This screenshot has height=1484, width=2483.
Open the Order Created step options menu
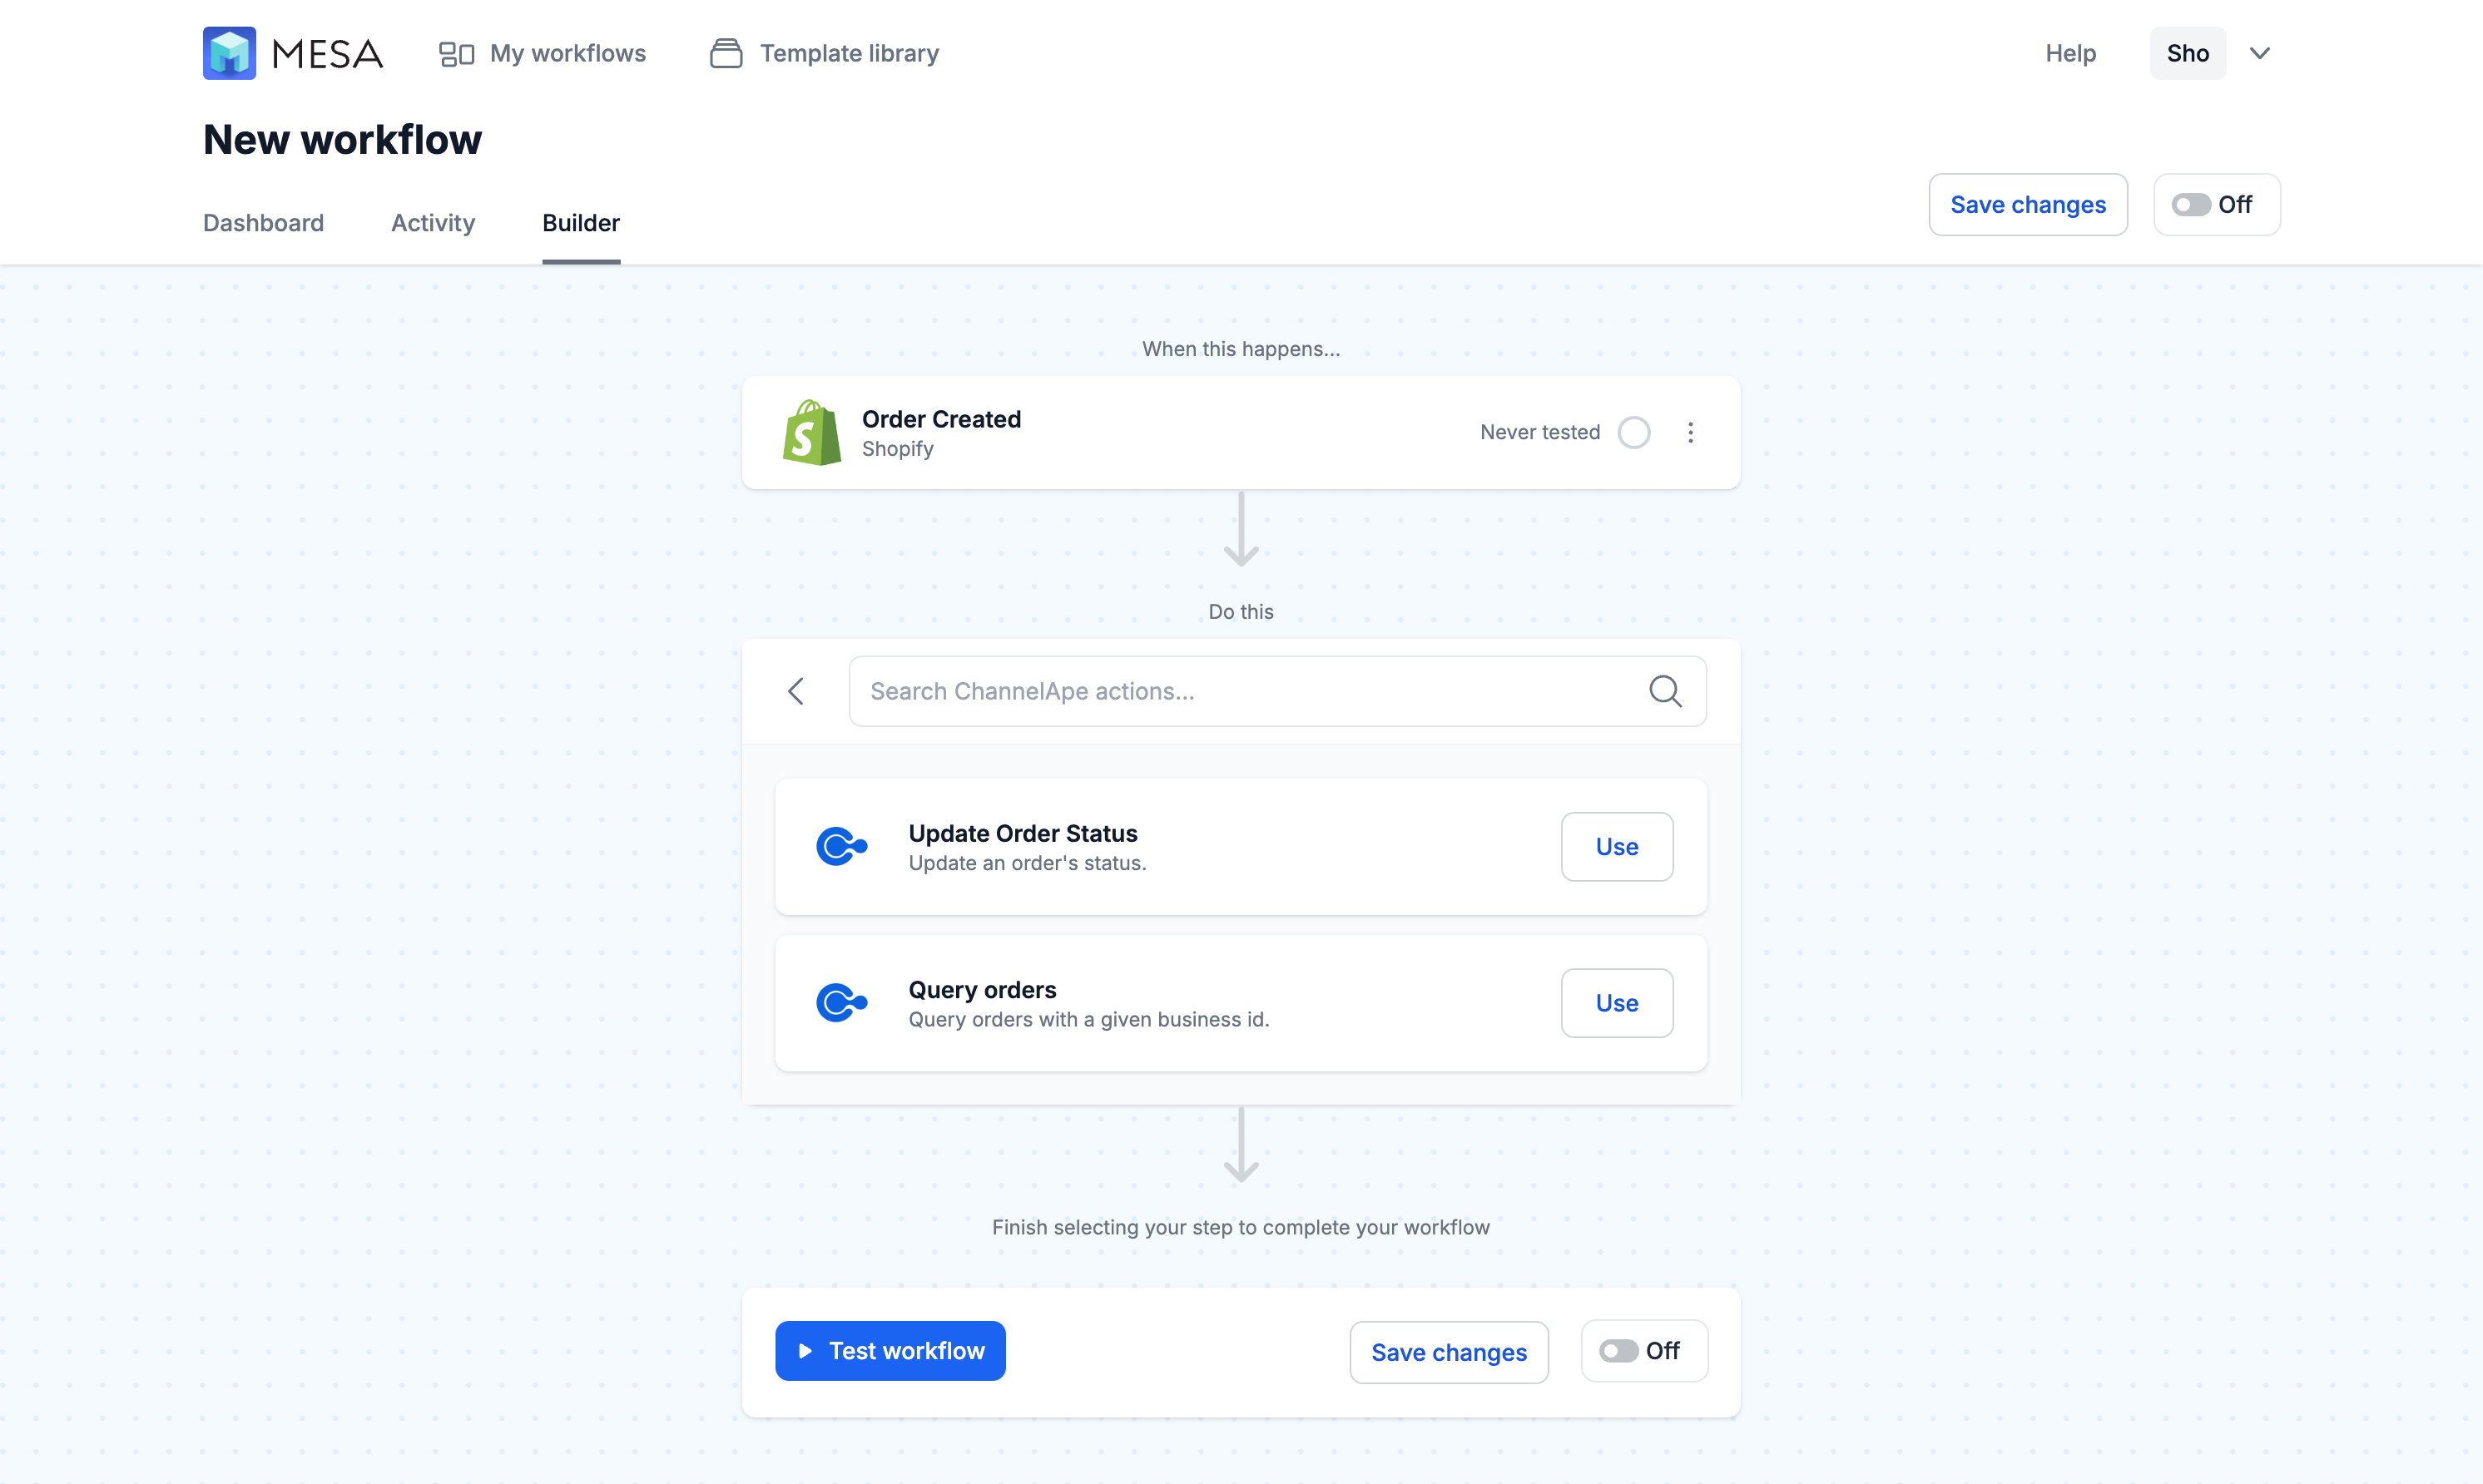pos(1690,433)
